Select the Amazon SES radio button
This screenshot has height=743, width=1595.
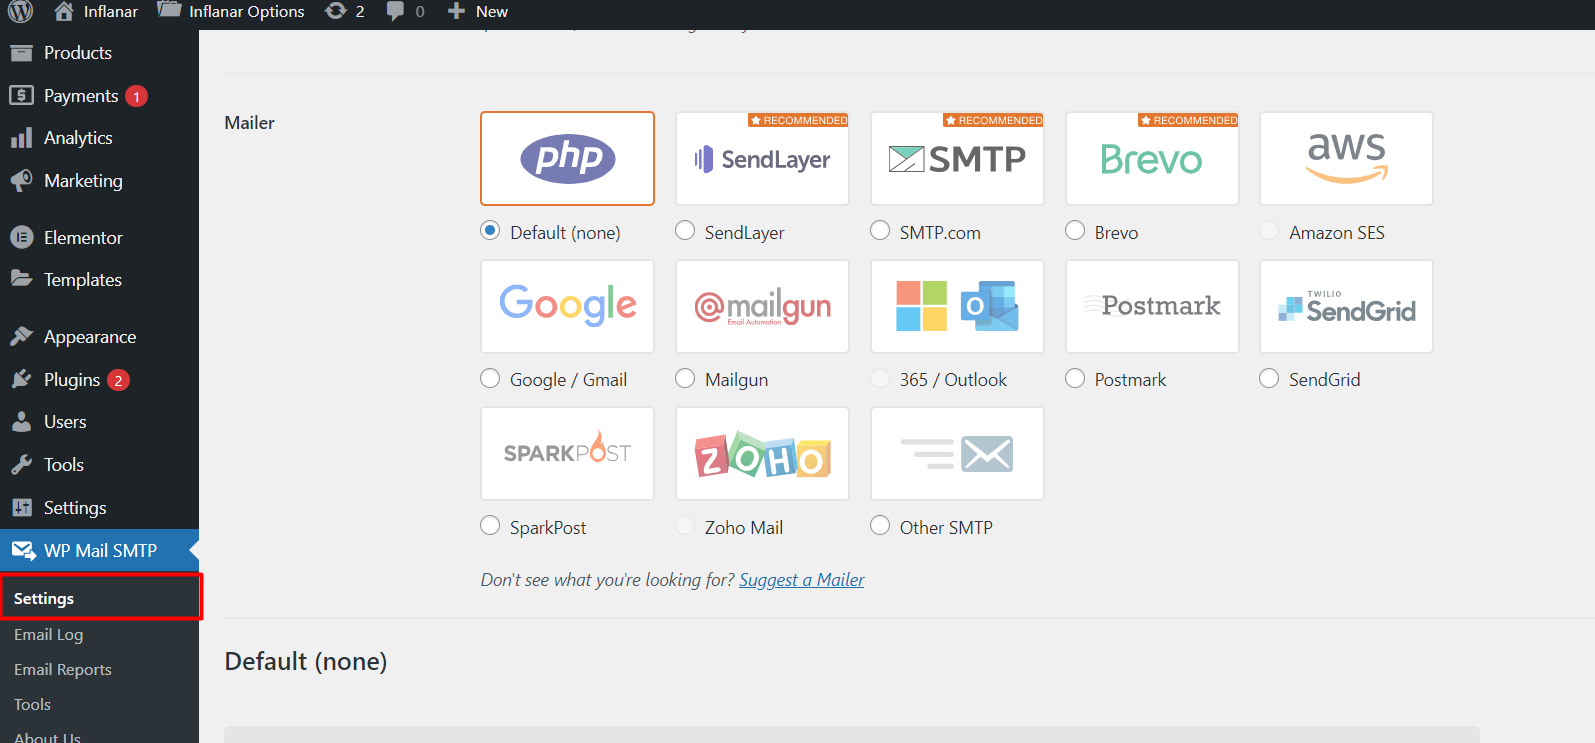click(x=1269, y=230)
